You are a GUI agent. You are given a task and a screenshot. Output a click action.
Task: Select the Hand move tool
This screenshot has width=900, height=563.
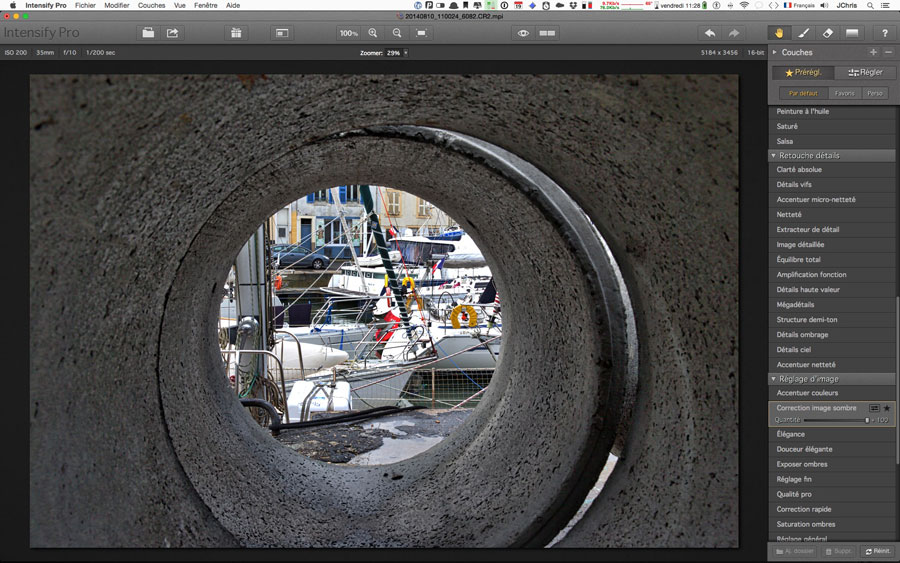(779, 33)
